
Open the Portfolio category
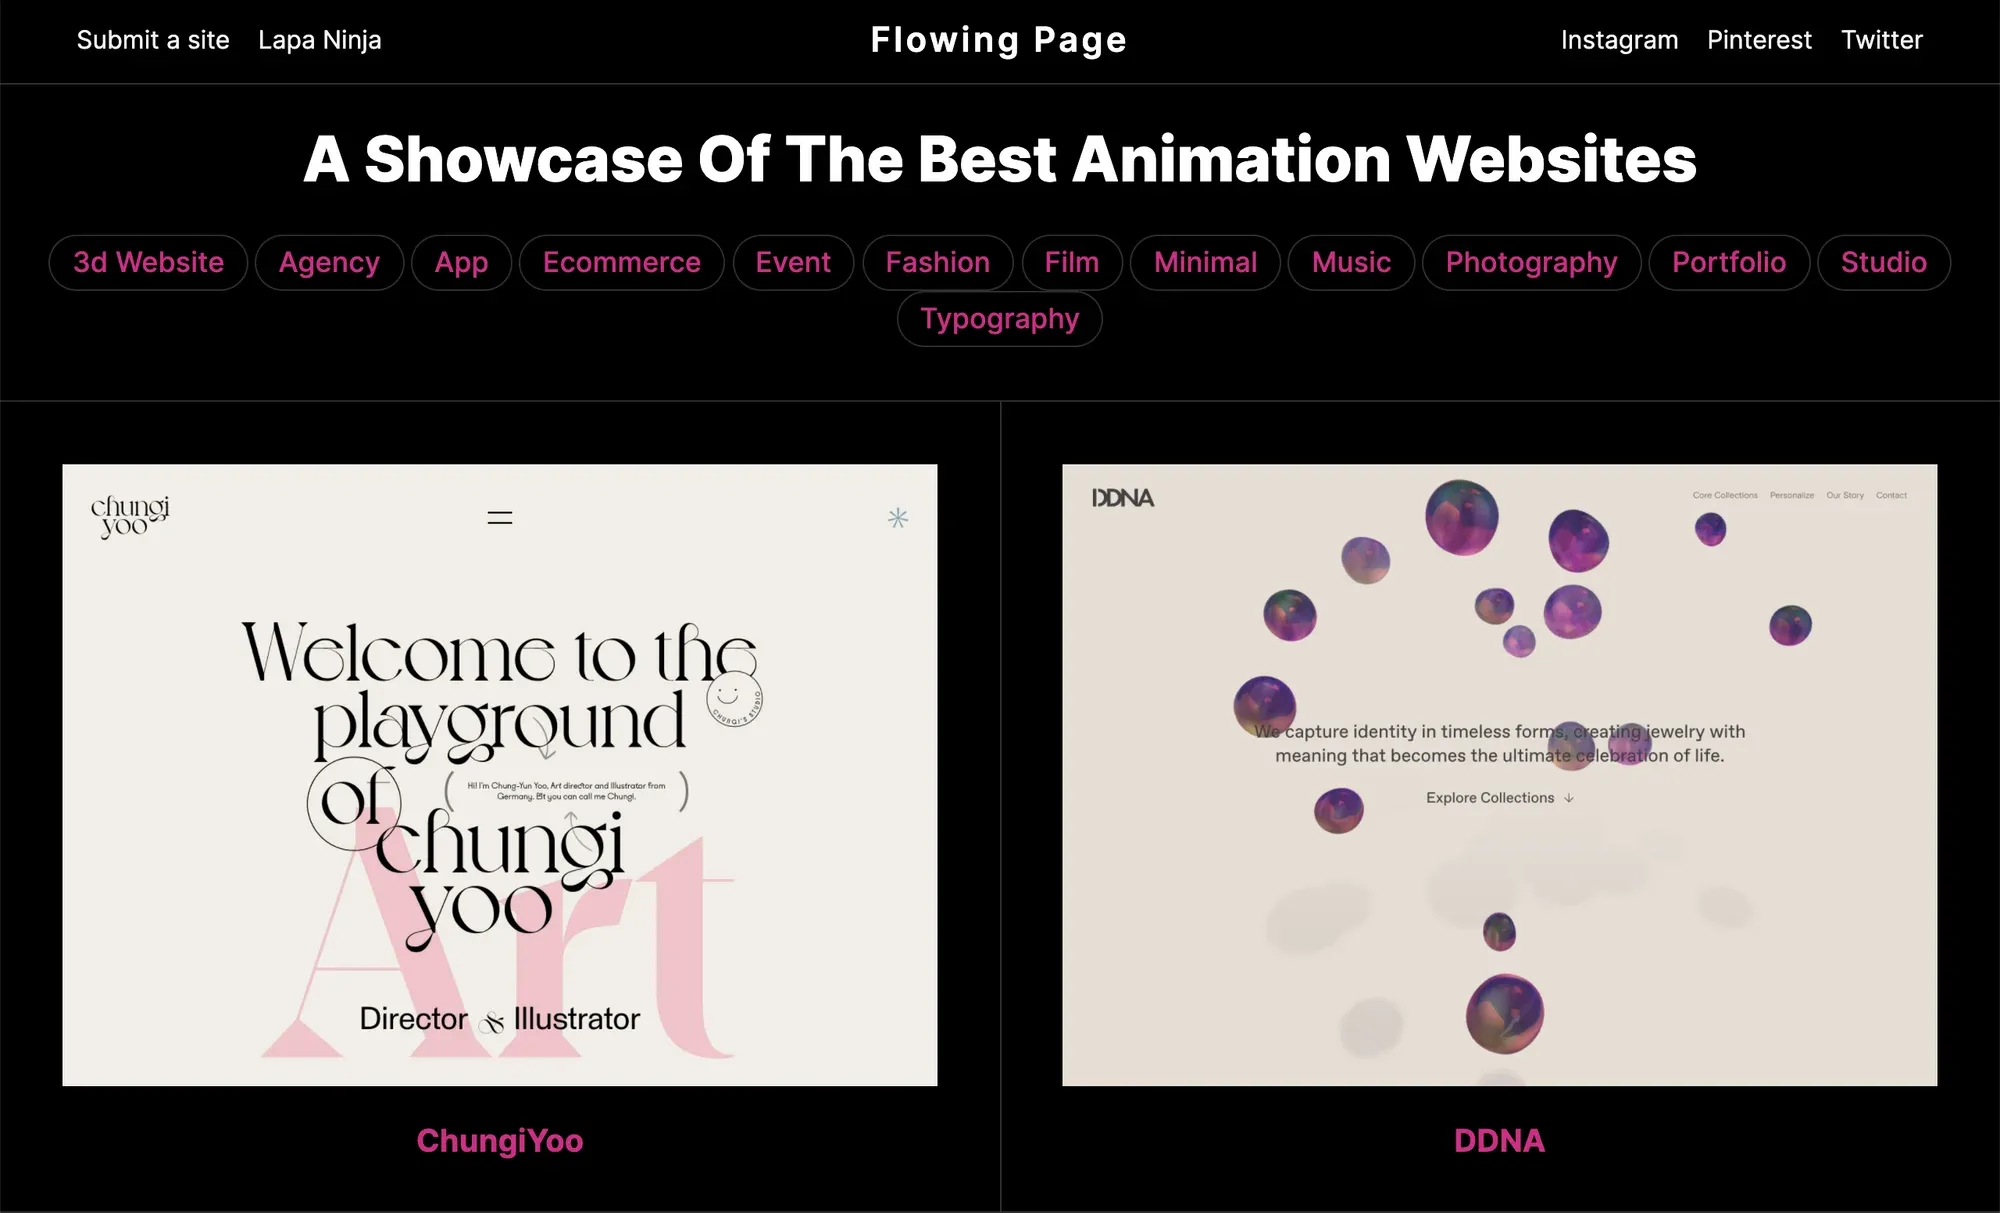coord(1728,262)
